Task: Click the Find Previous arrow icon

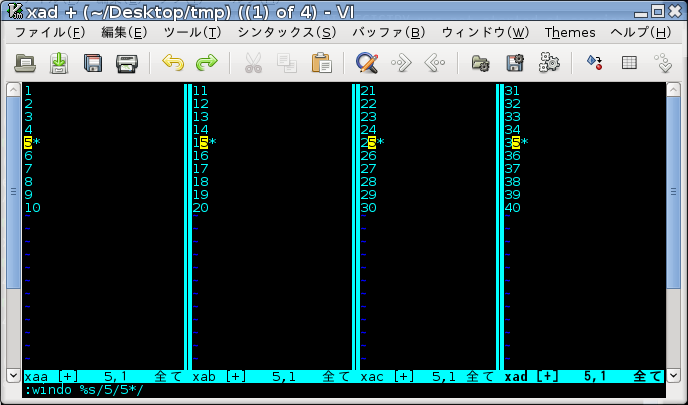Action: tap(435, 63)
